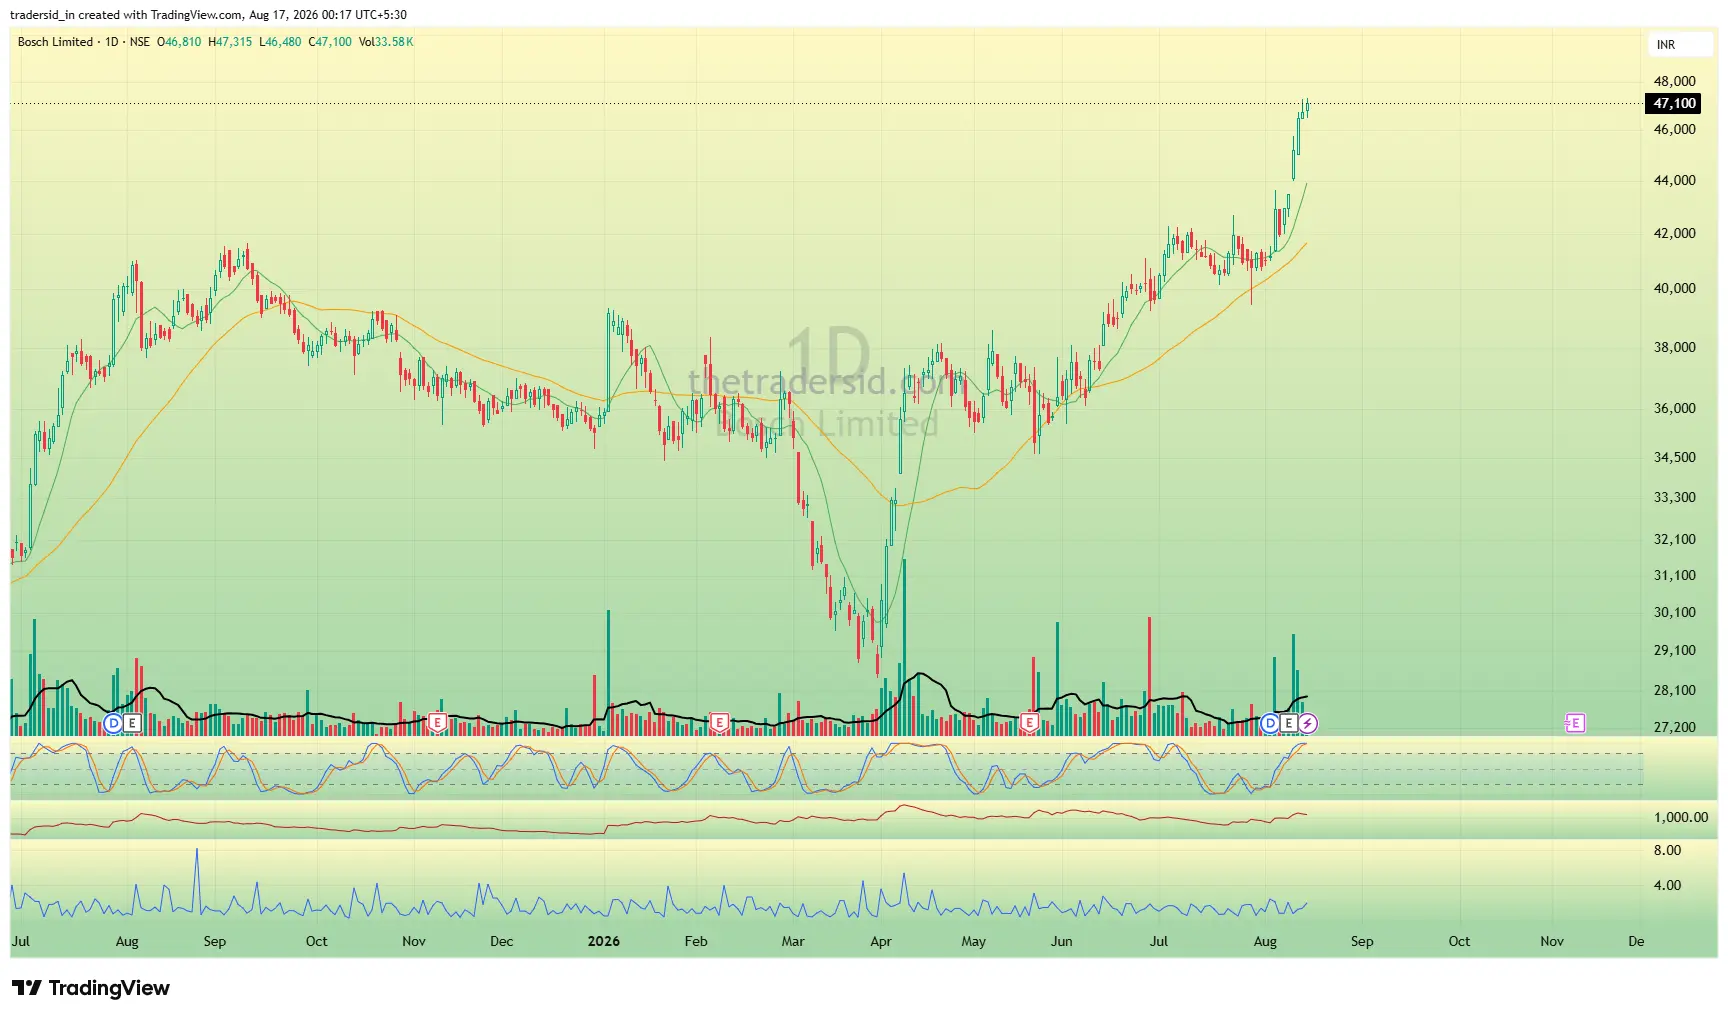This screenshot has width=1728, height=1018.
Task: Click the open value O46,810
Action: tap(179, 42)
